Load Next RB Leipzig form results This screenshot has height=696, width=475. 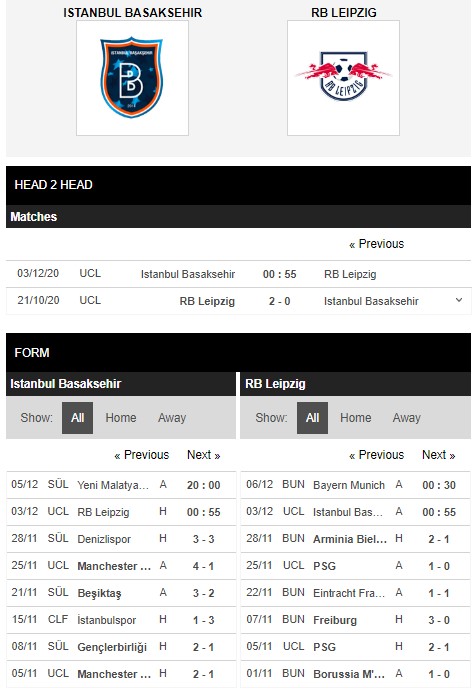pos(439,455)
